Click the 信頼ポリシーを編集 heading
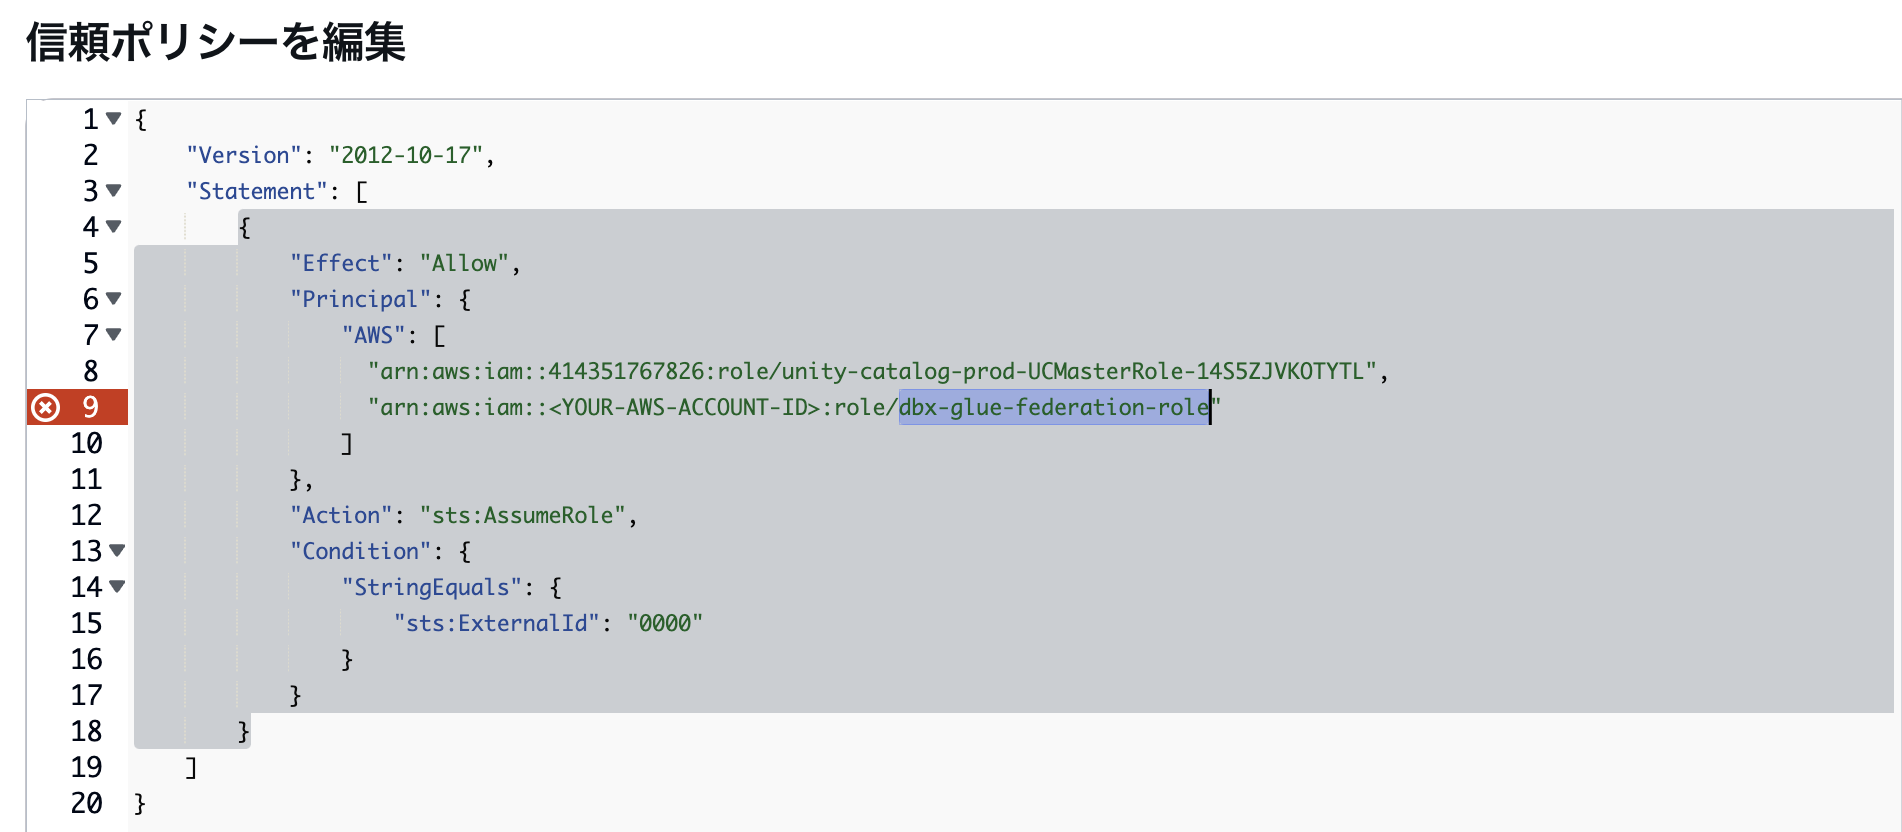 pos(216,43)
